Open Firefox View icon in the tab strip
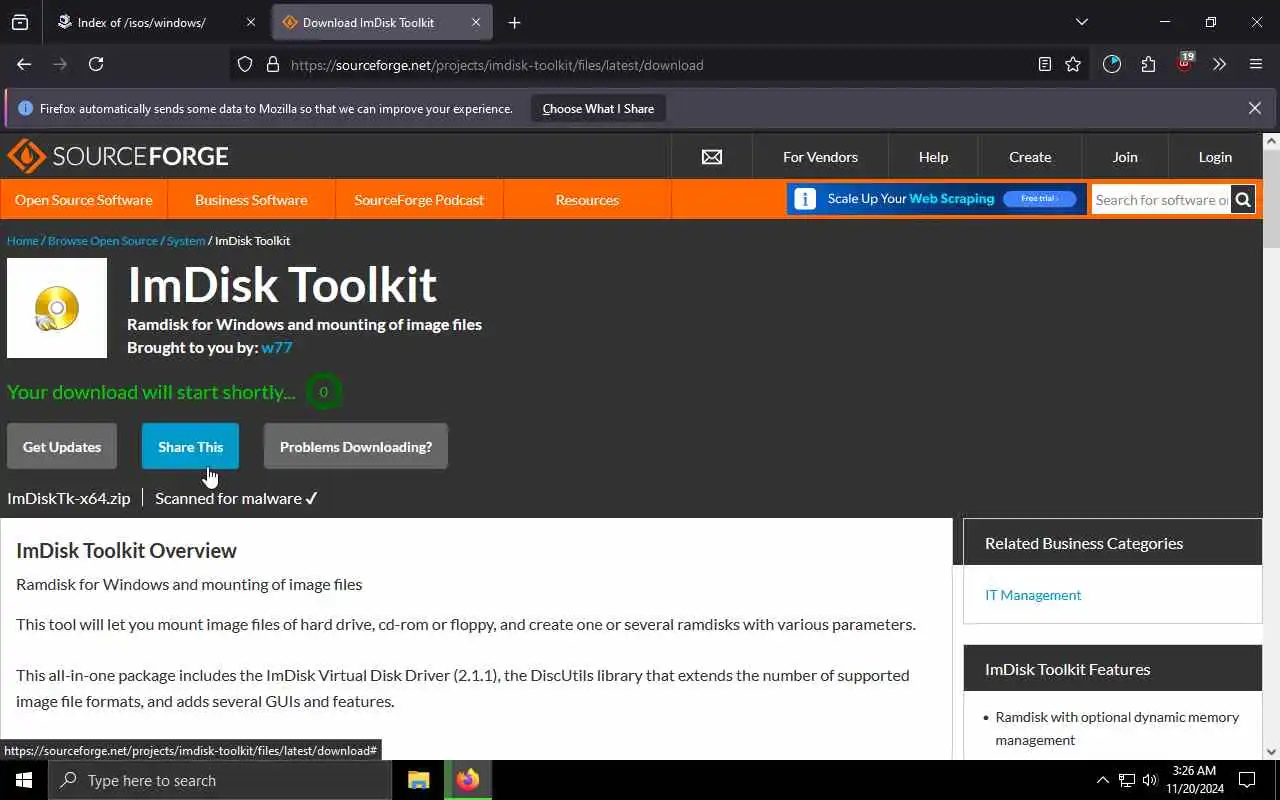 point(20,22)
